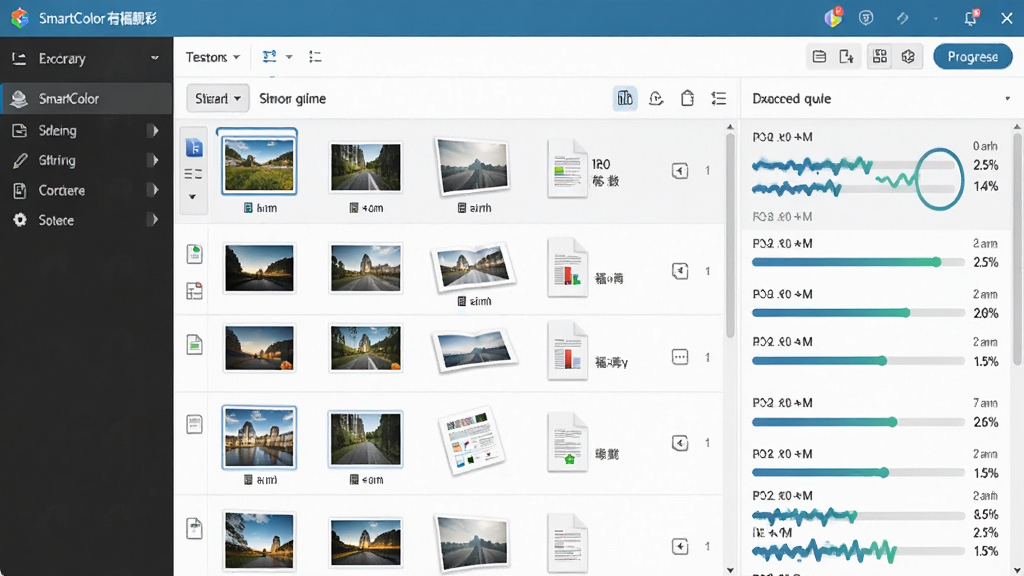The height and width of the screenshot is (576, 1024).
Task: Open the notification bell
Action: tap(970, 18)
